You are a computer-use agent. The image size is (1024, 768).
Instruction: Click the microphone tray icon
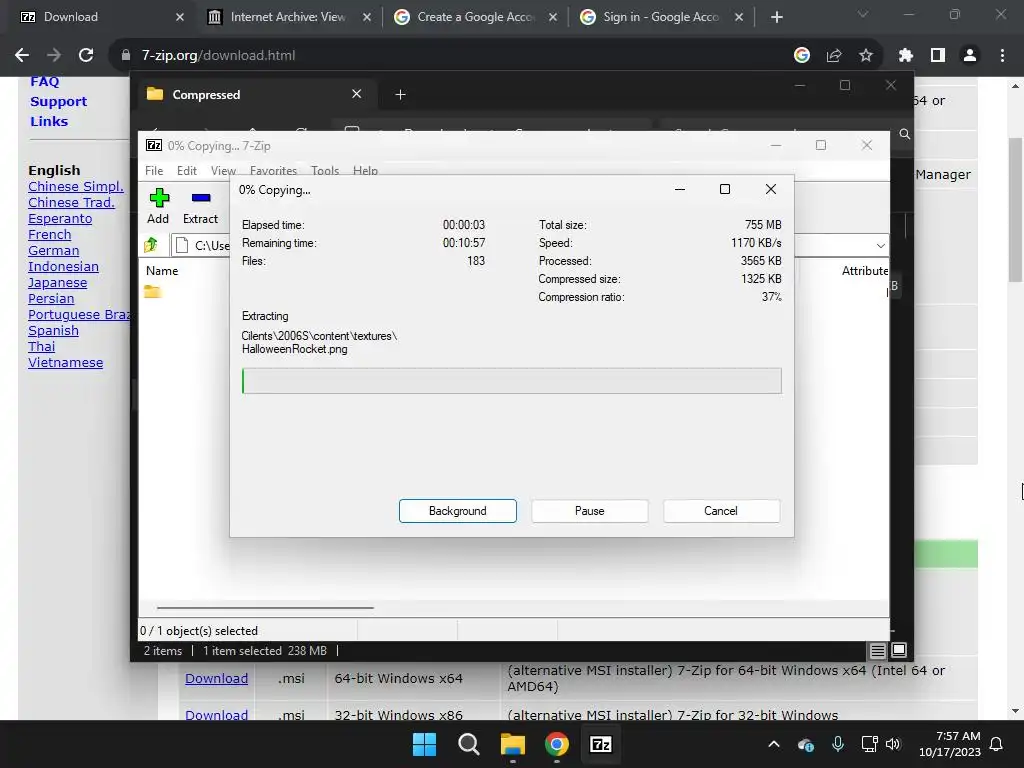point(838,744)
